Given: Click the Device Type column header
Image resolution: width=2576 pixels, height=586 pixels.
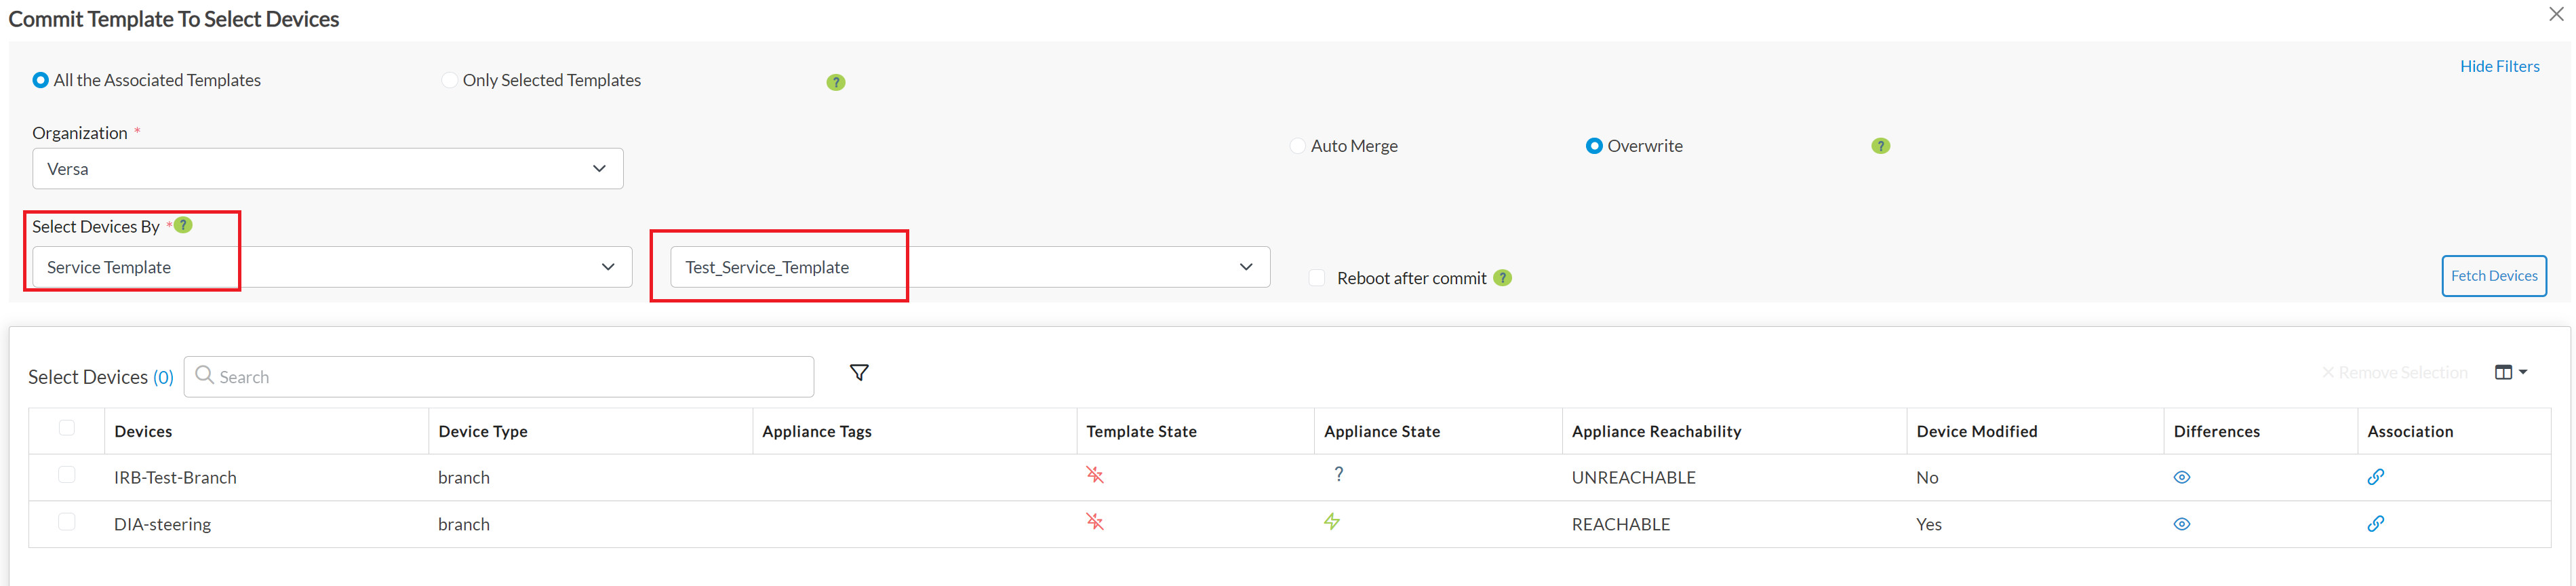Looking at the screenshot, I should click(483, 431).
